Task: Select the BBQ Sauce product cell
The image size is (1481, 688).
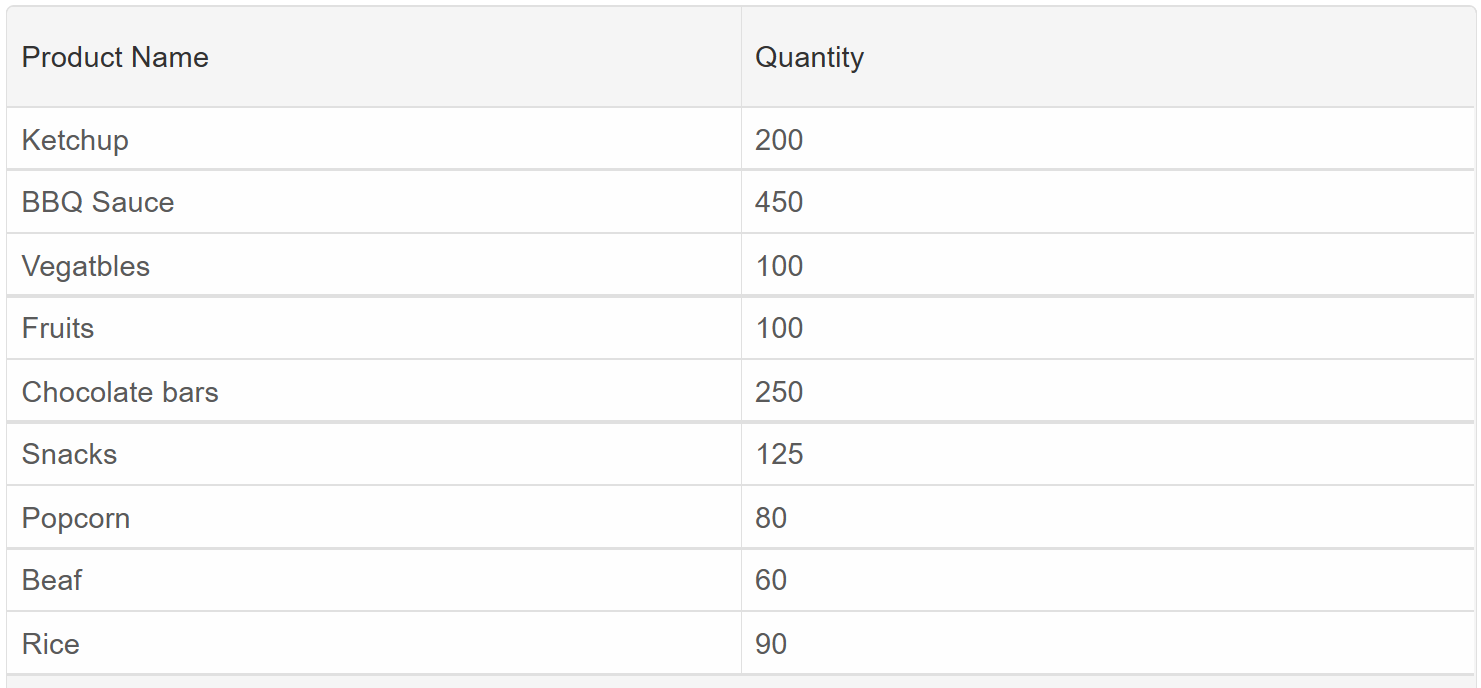Action: point(374,202)
